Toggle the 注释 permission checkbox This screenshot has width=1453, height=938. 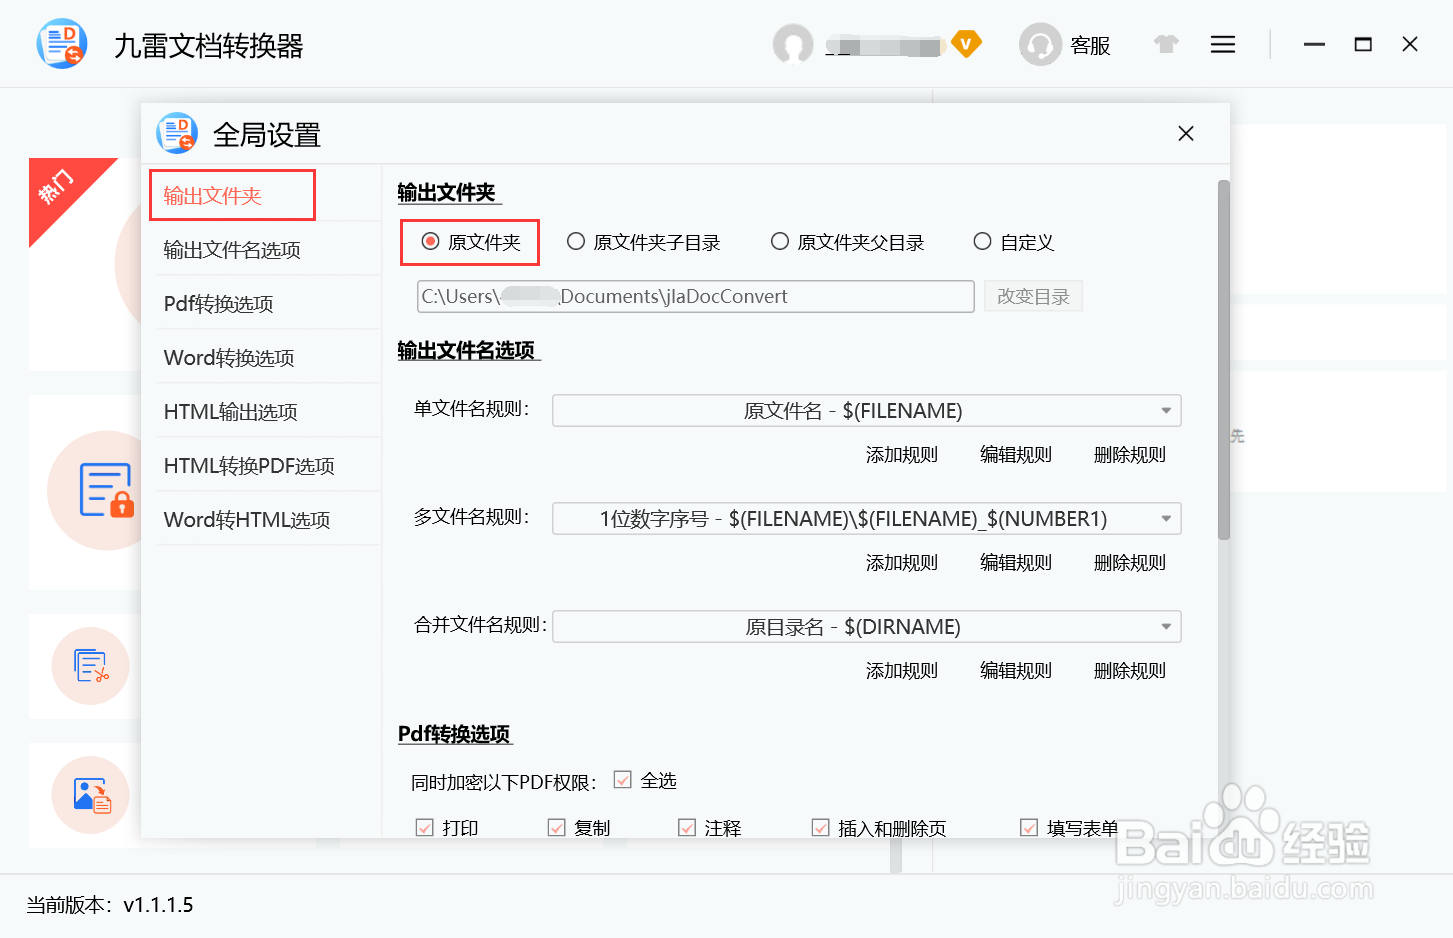click(x=687, y=828)
